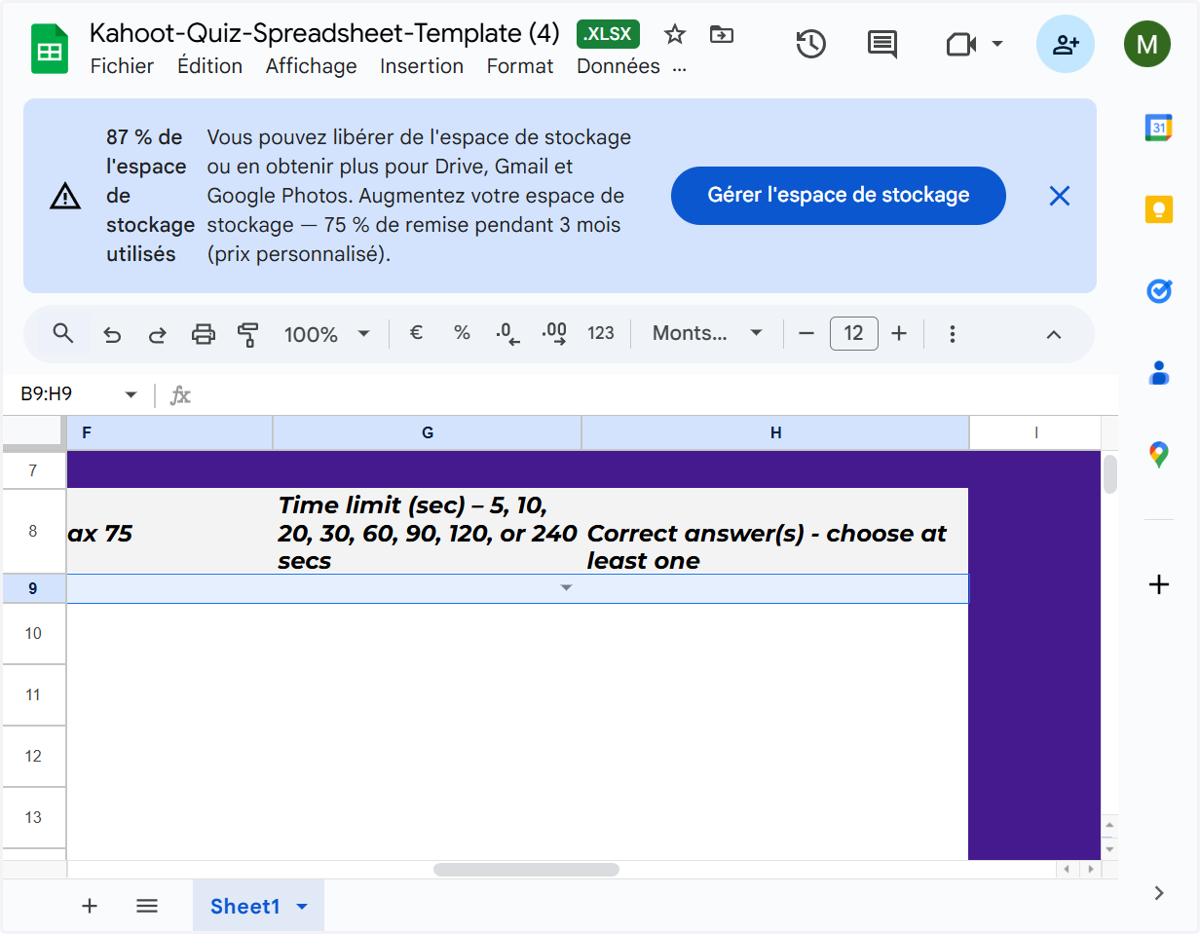Open Google Tasks side panel

click(x=1158, y=291)
